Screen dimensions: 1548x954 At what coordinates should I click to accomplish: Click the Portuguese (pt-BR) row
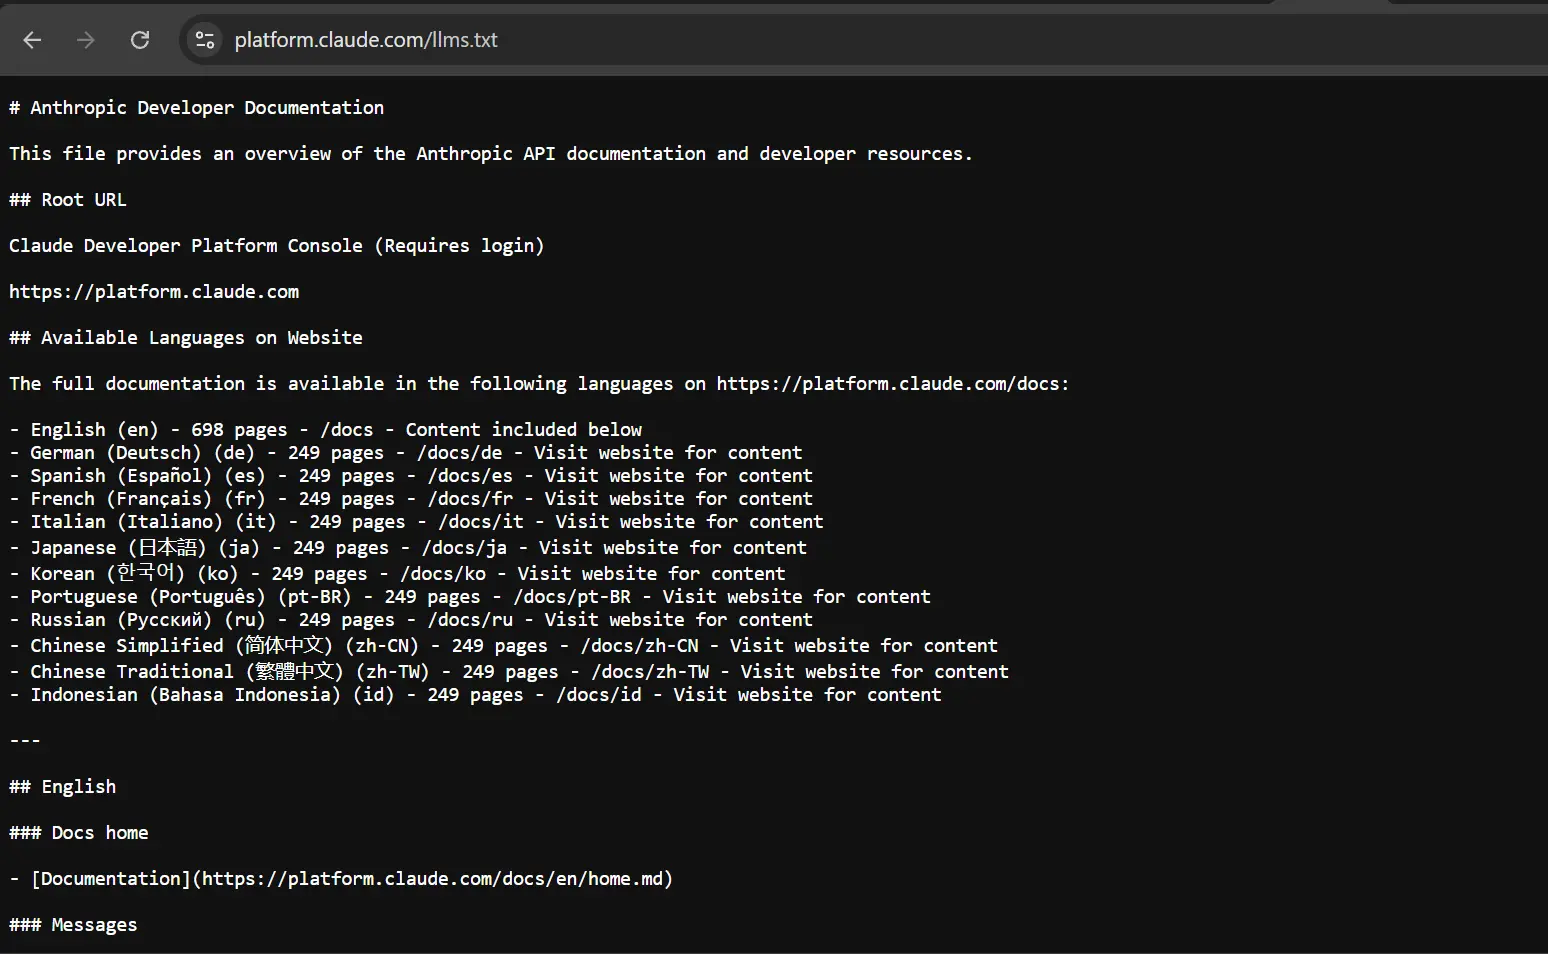(470, 596)
